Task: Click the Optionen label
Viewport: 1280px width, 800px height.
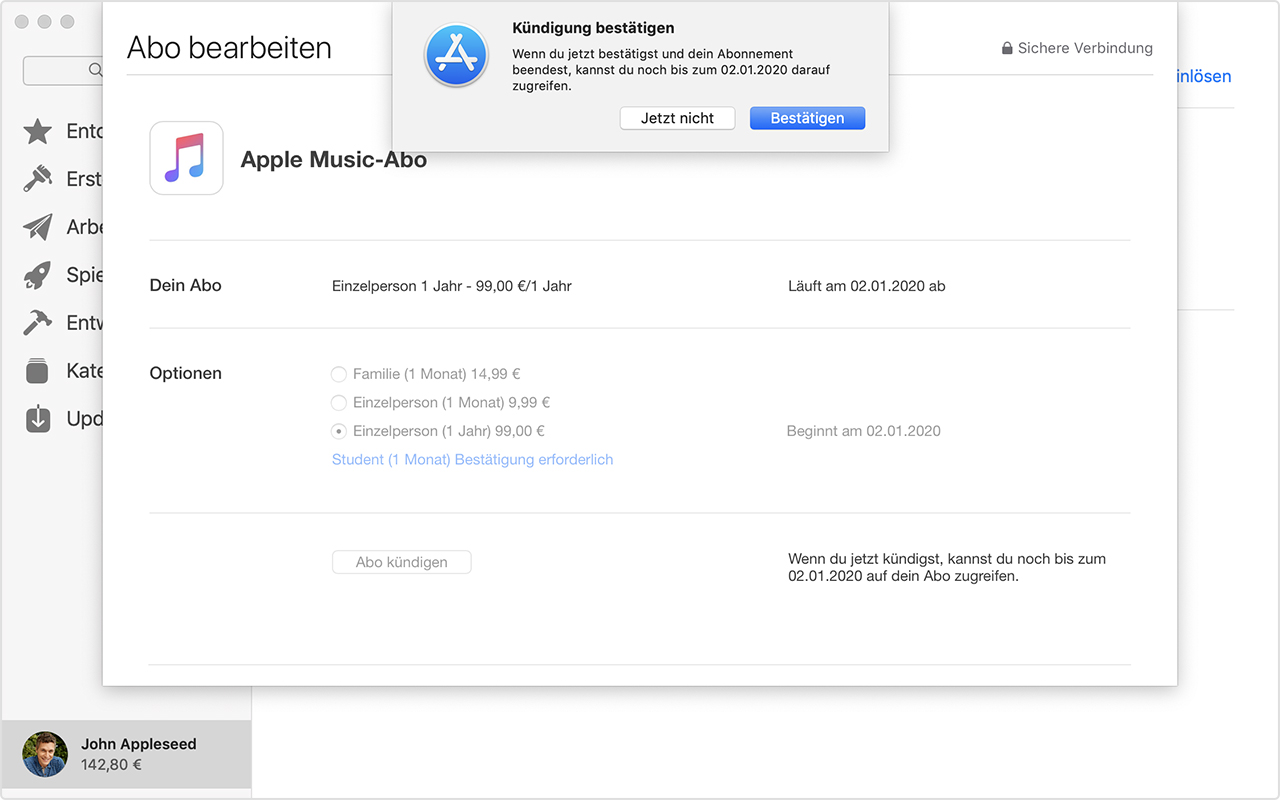Action: click(185, 373)
